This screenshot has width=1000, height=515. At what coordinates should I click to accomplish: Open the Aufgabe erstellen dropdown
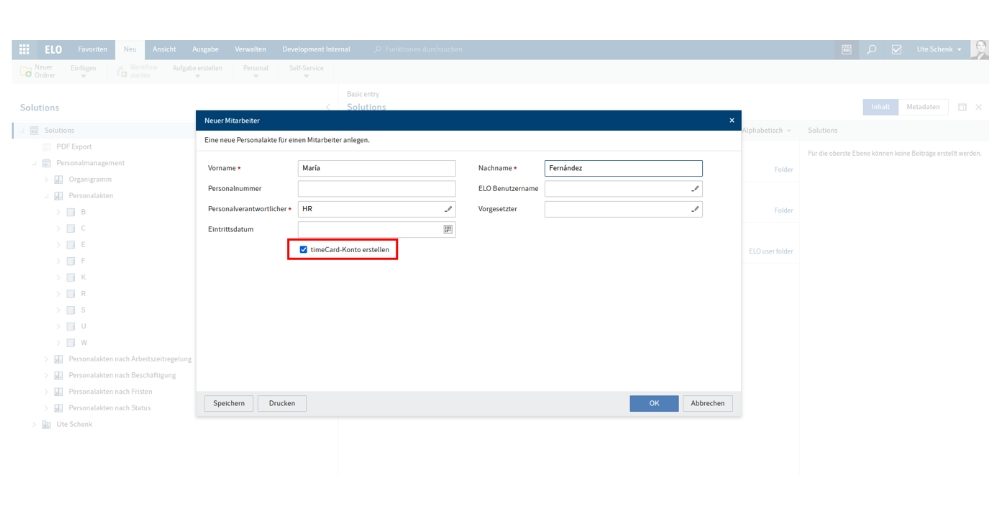197,71
